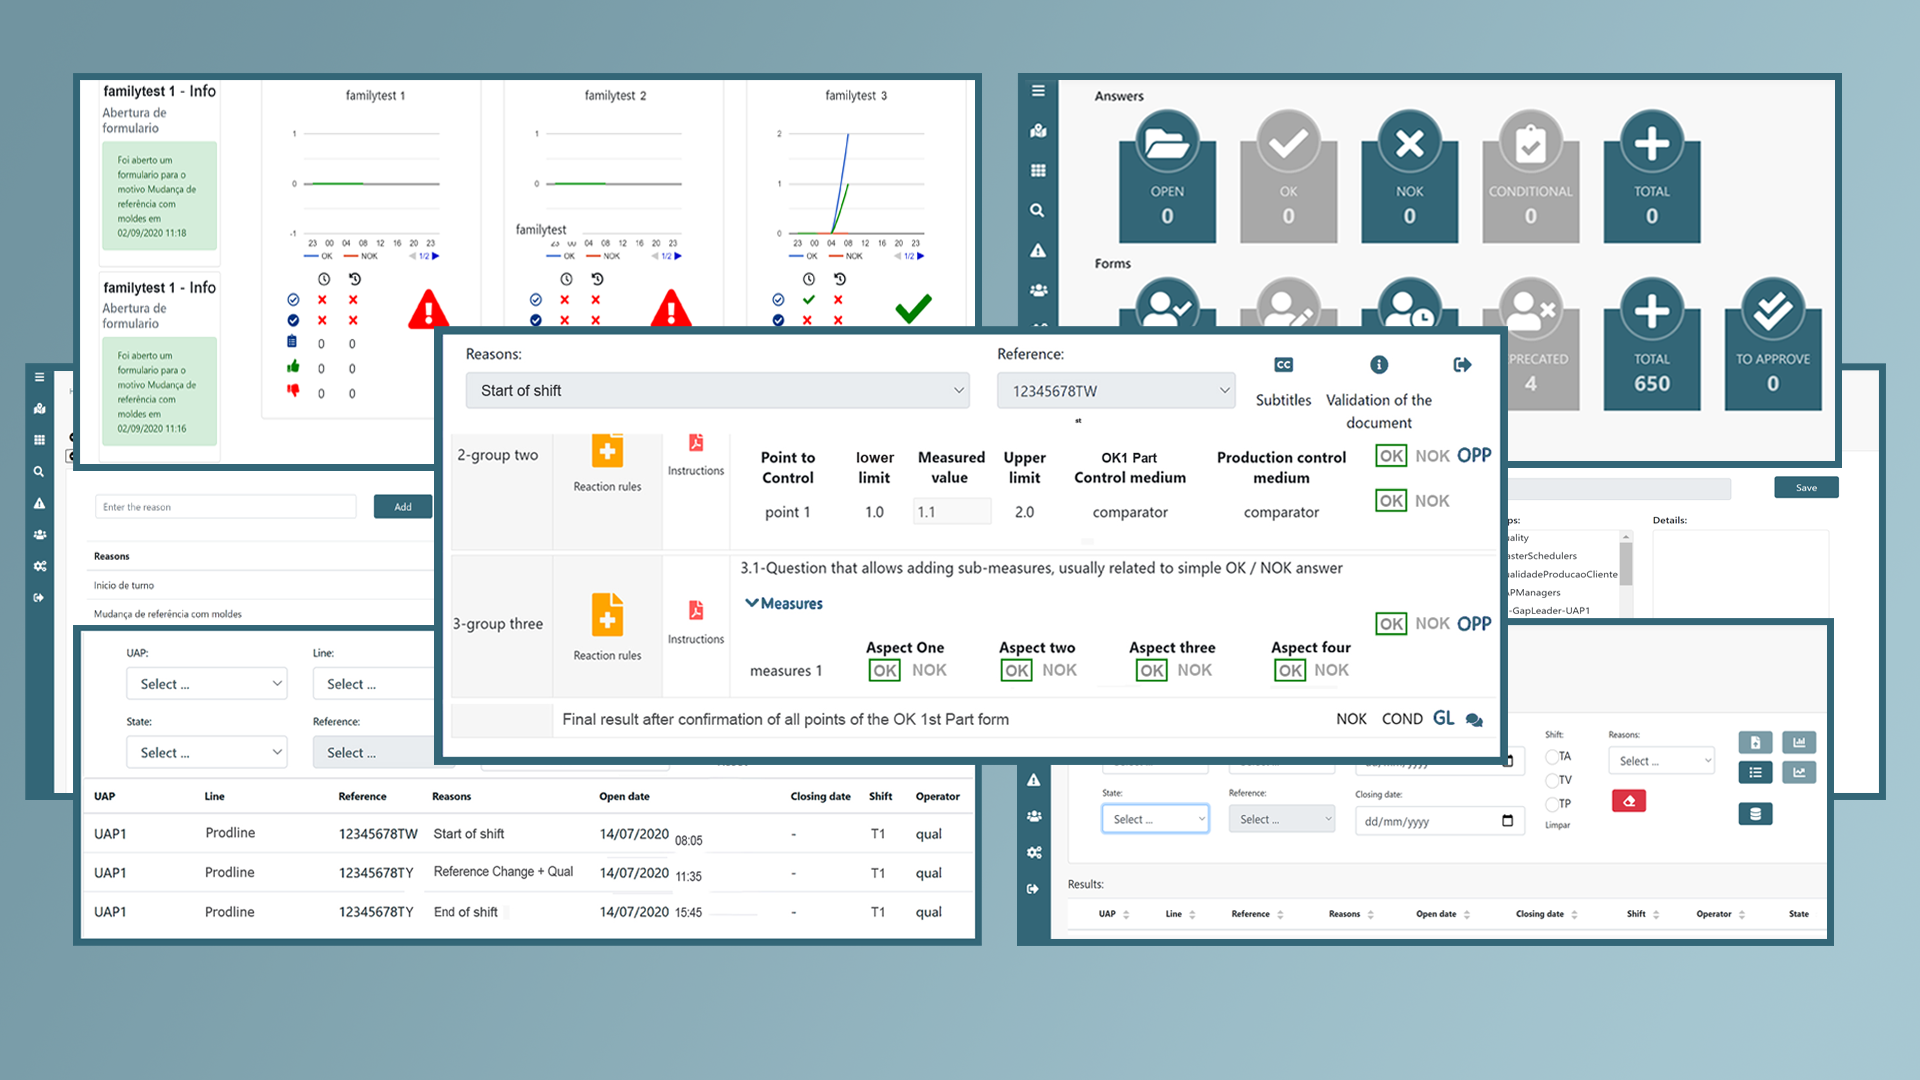Open hamburger menu in Answers dashboard sidebar

(x=1038, y=91)
